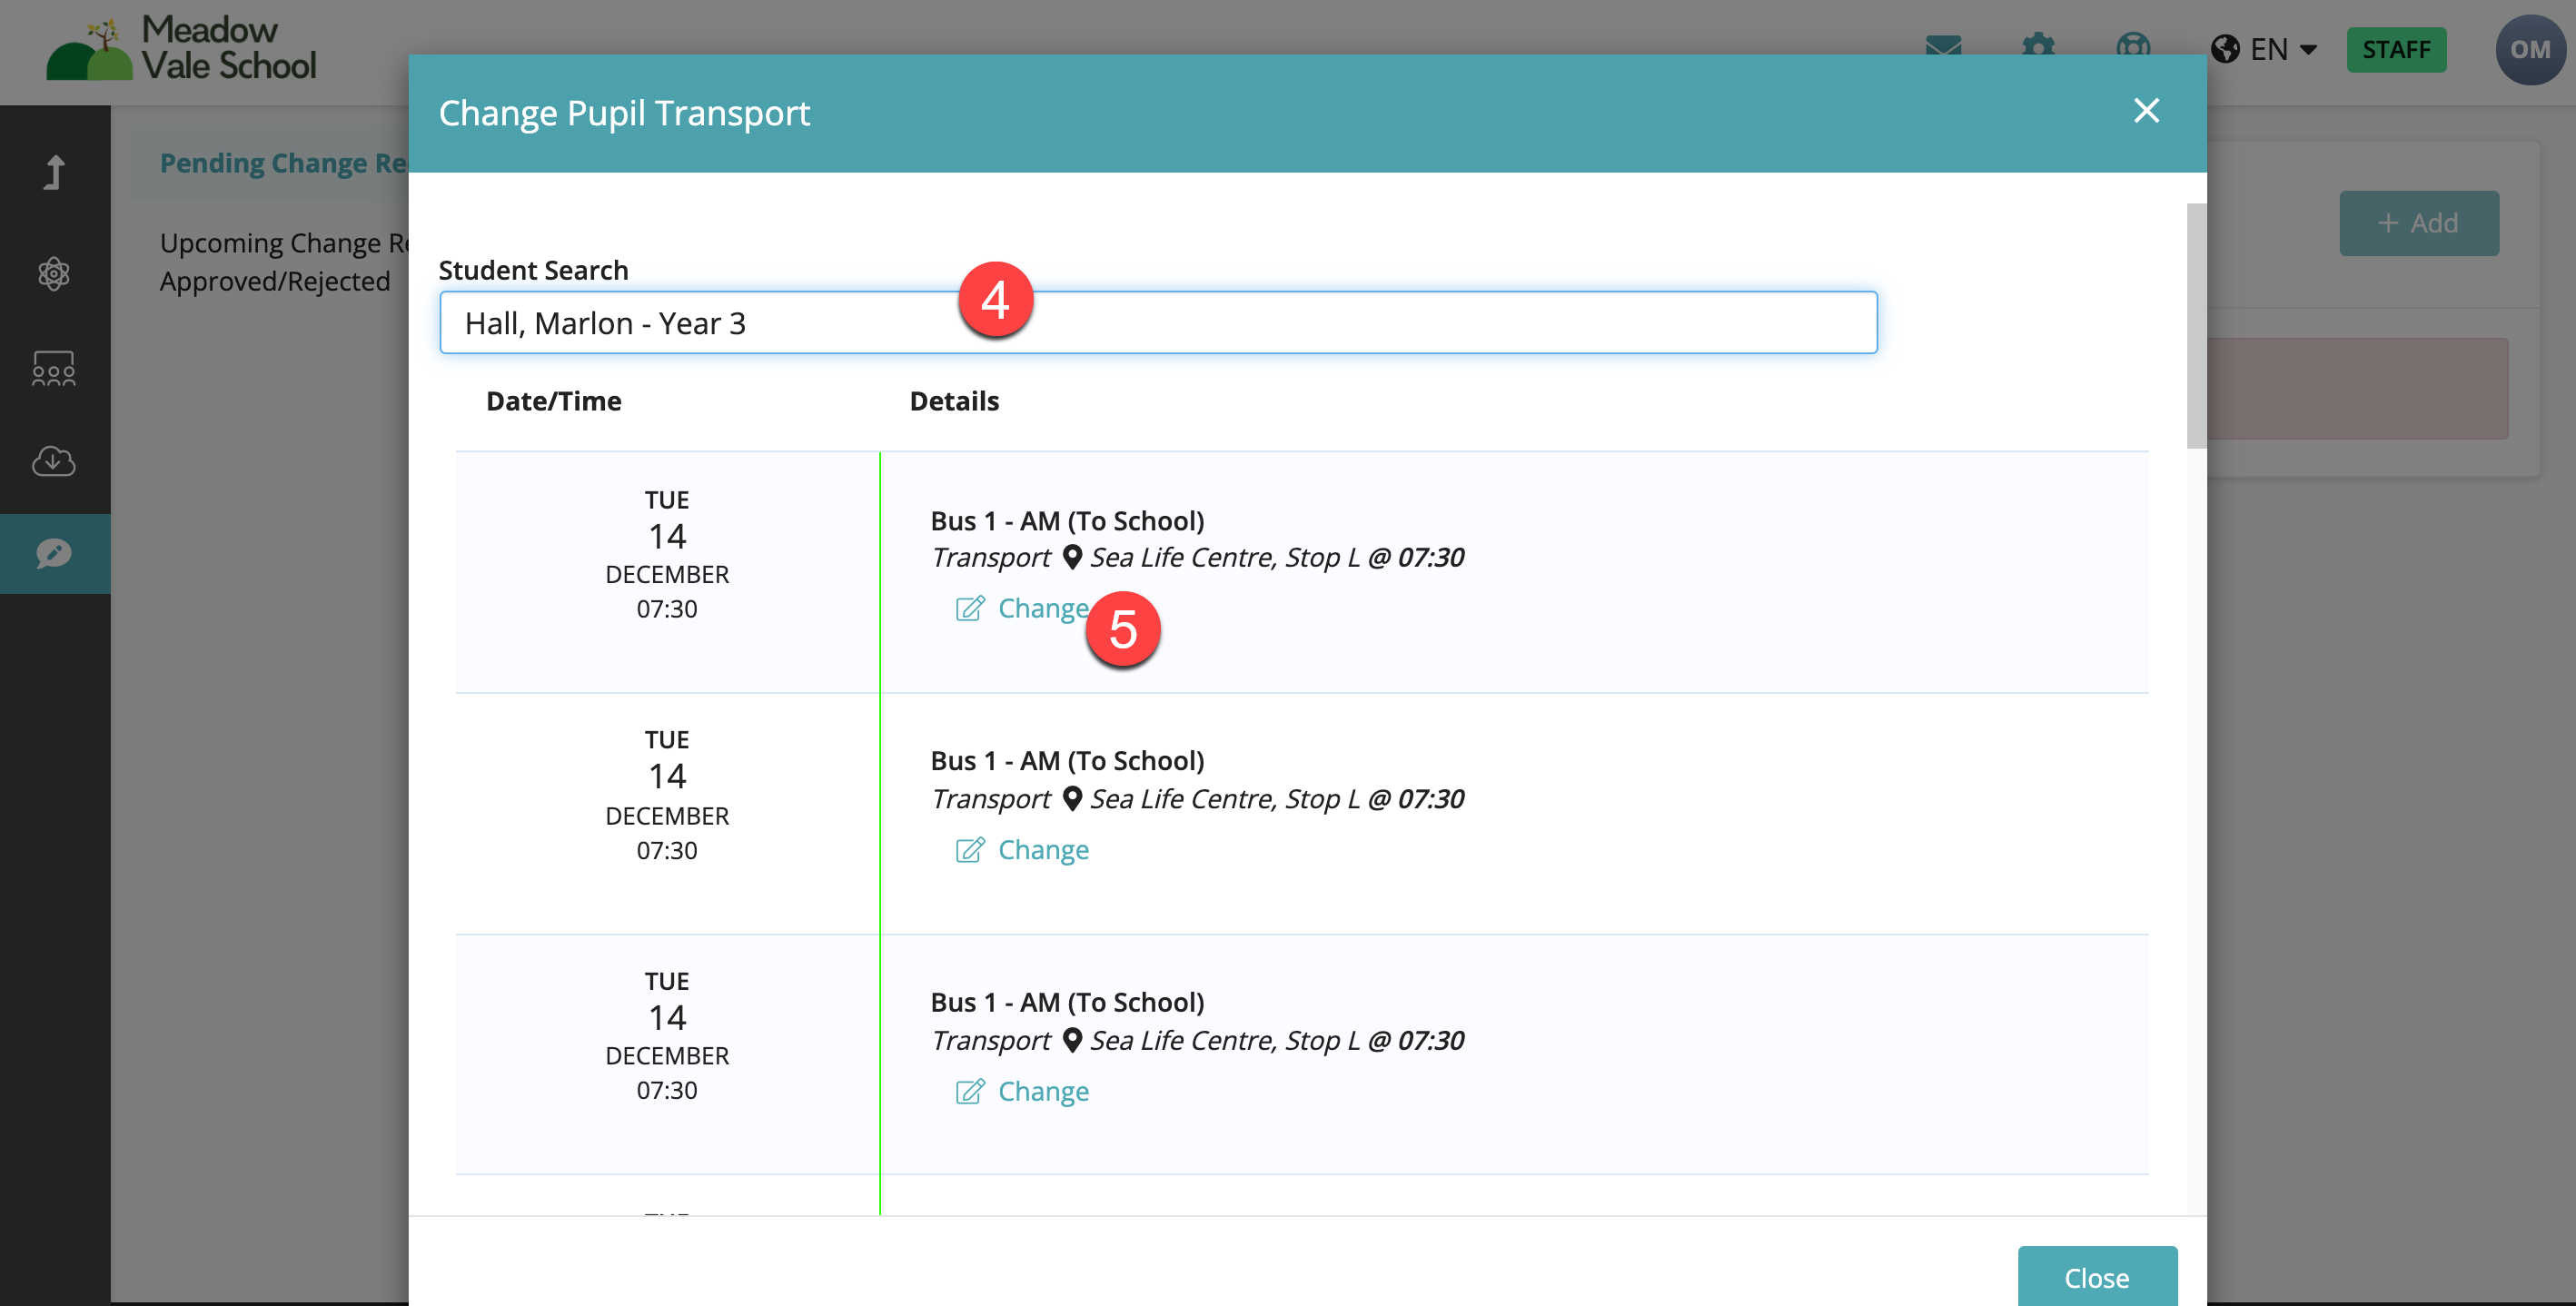Open the OM user avatar menu

point(2530,49)
